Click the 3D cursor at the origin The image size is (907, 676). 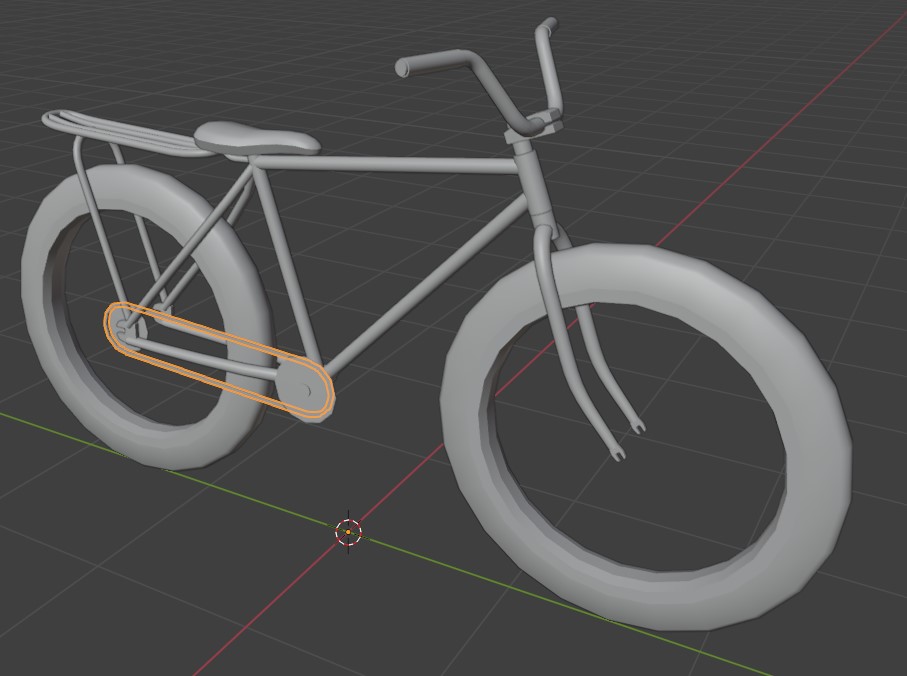(348, 532)
